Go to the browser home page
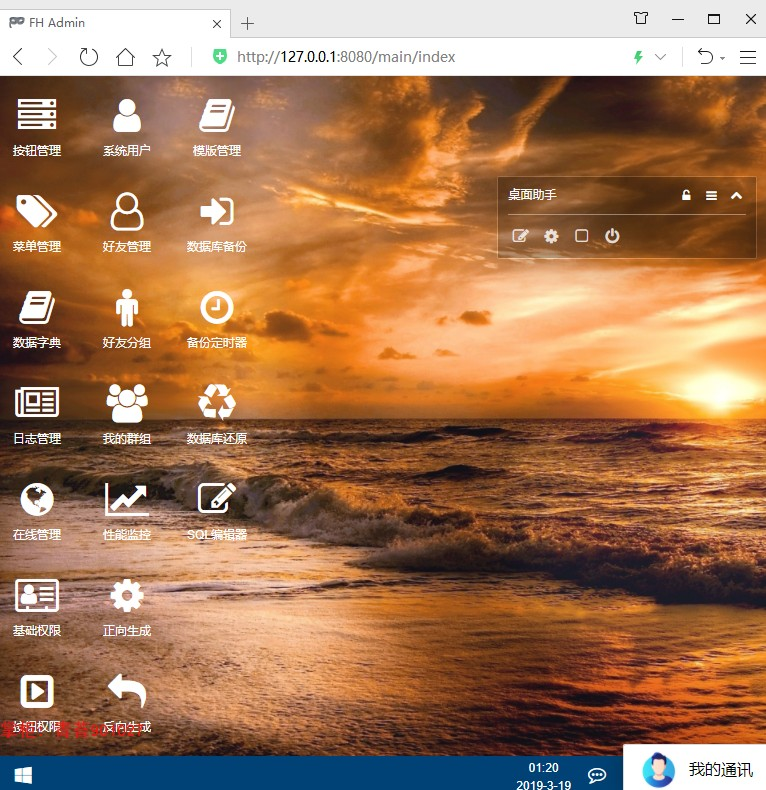766x790 pixels. (125, 57)
